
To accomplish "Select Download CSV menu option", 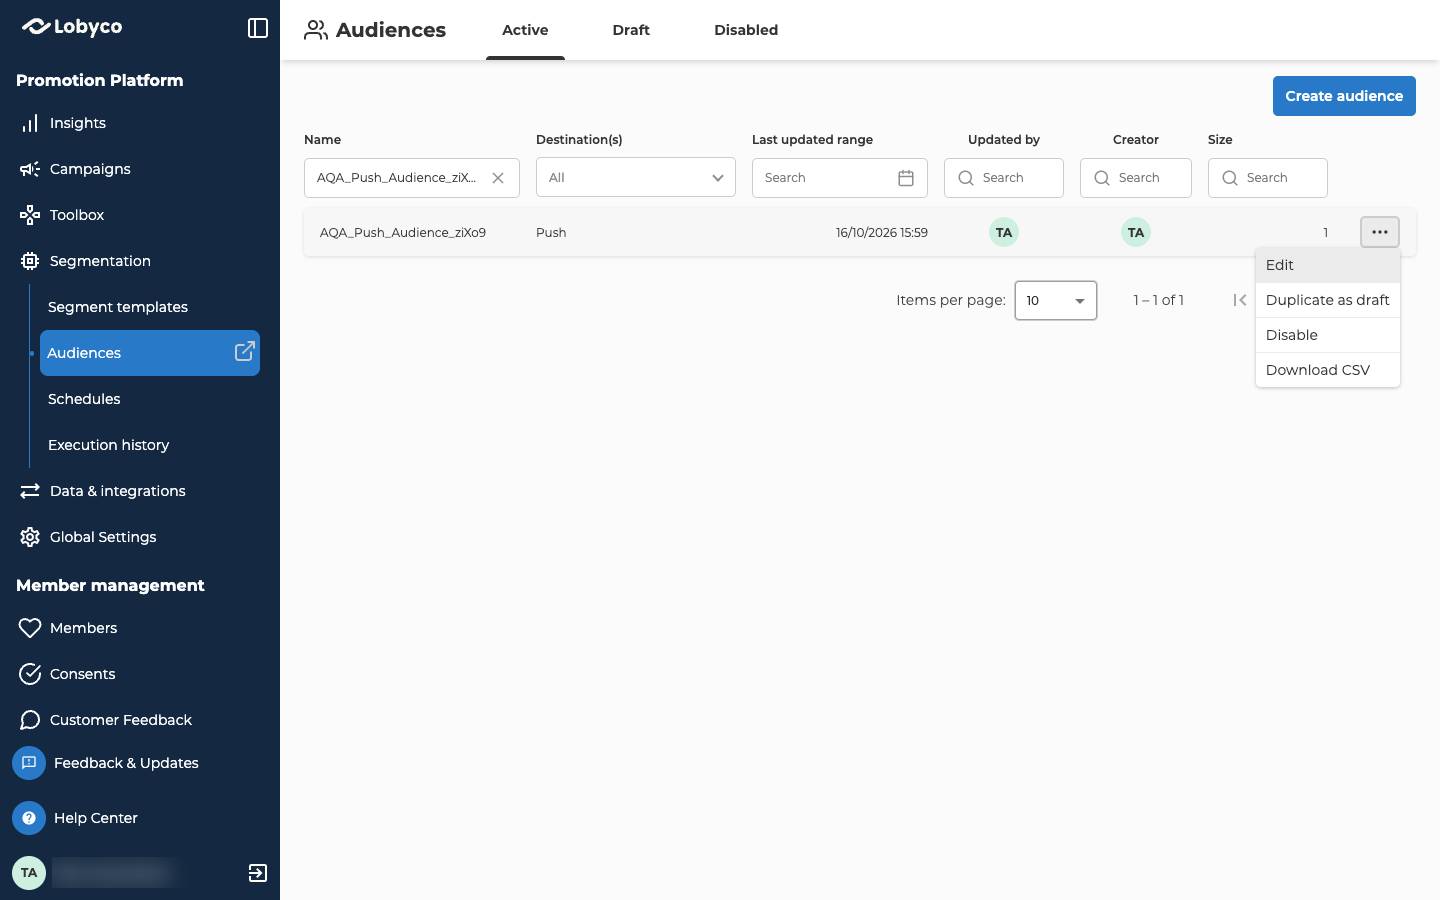I will [x=1328, y=370].
